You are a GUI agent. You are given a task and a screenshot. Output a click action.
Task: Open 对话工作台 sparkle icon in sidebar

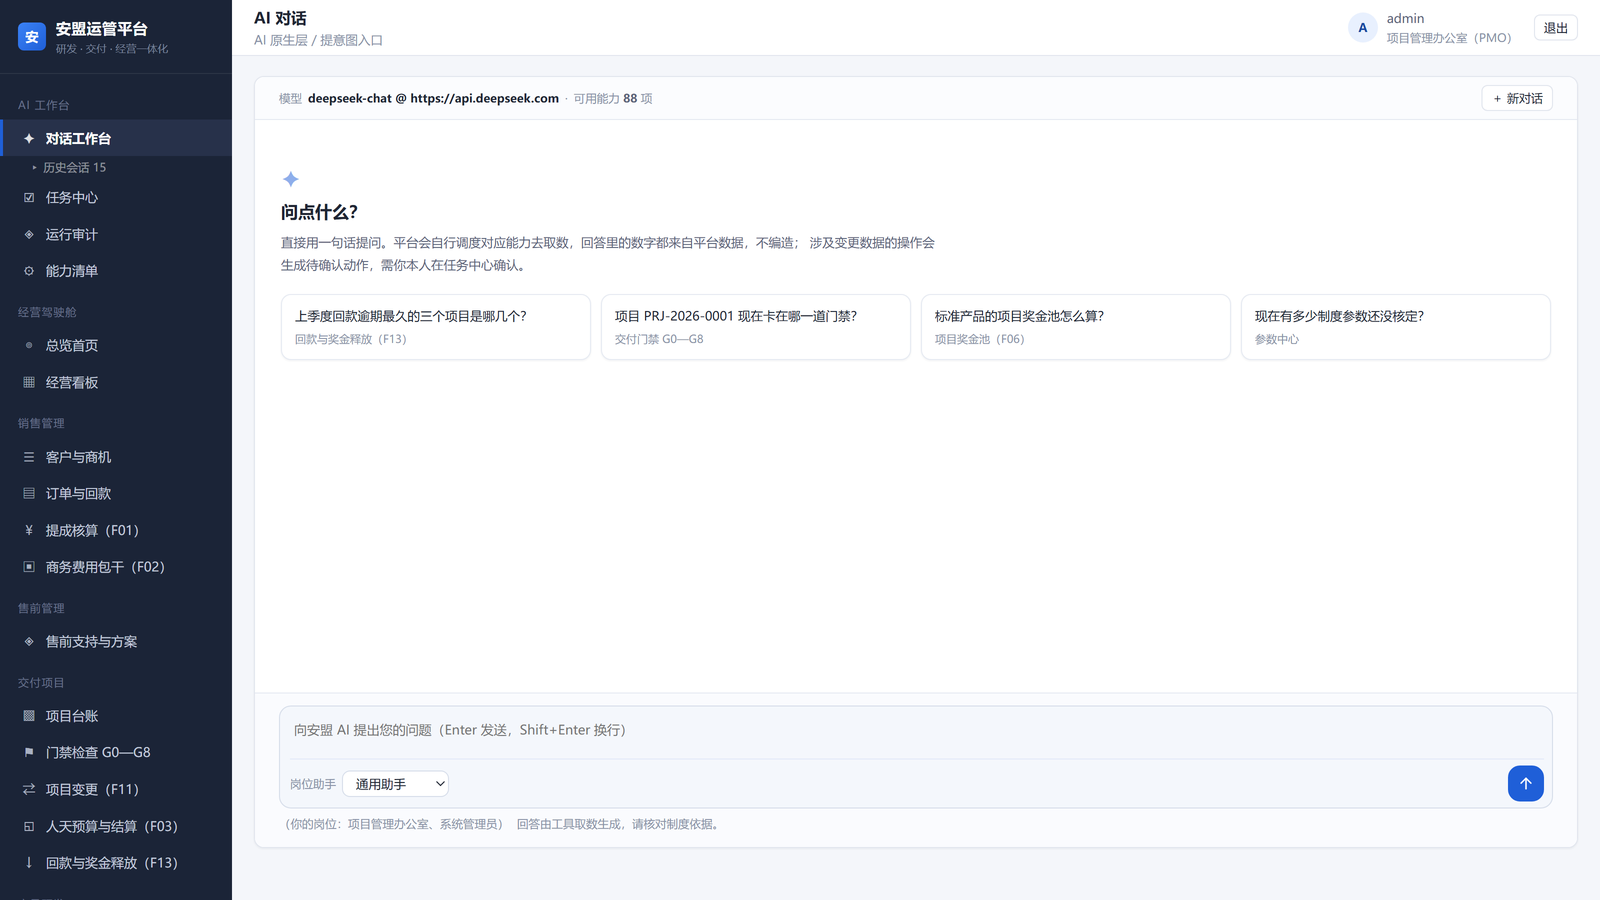(29, 138)
